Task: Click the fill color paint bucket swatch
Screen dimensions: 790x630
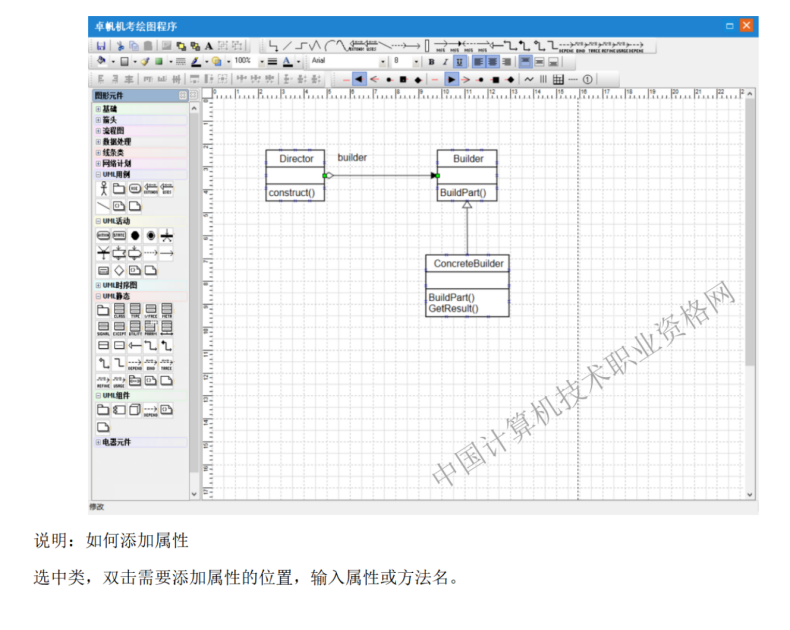Action: tap(101, 61)
